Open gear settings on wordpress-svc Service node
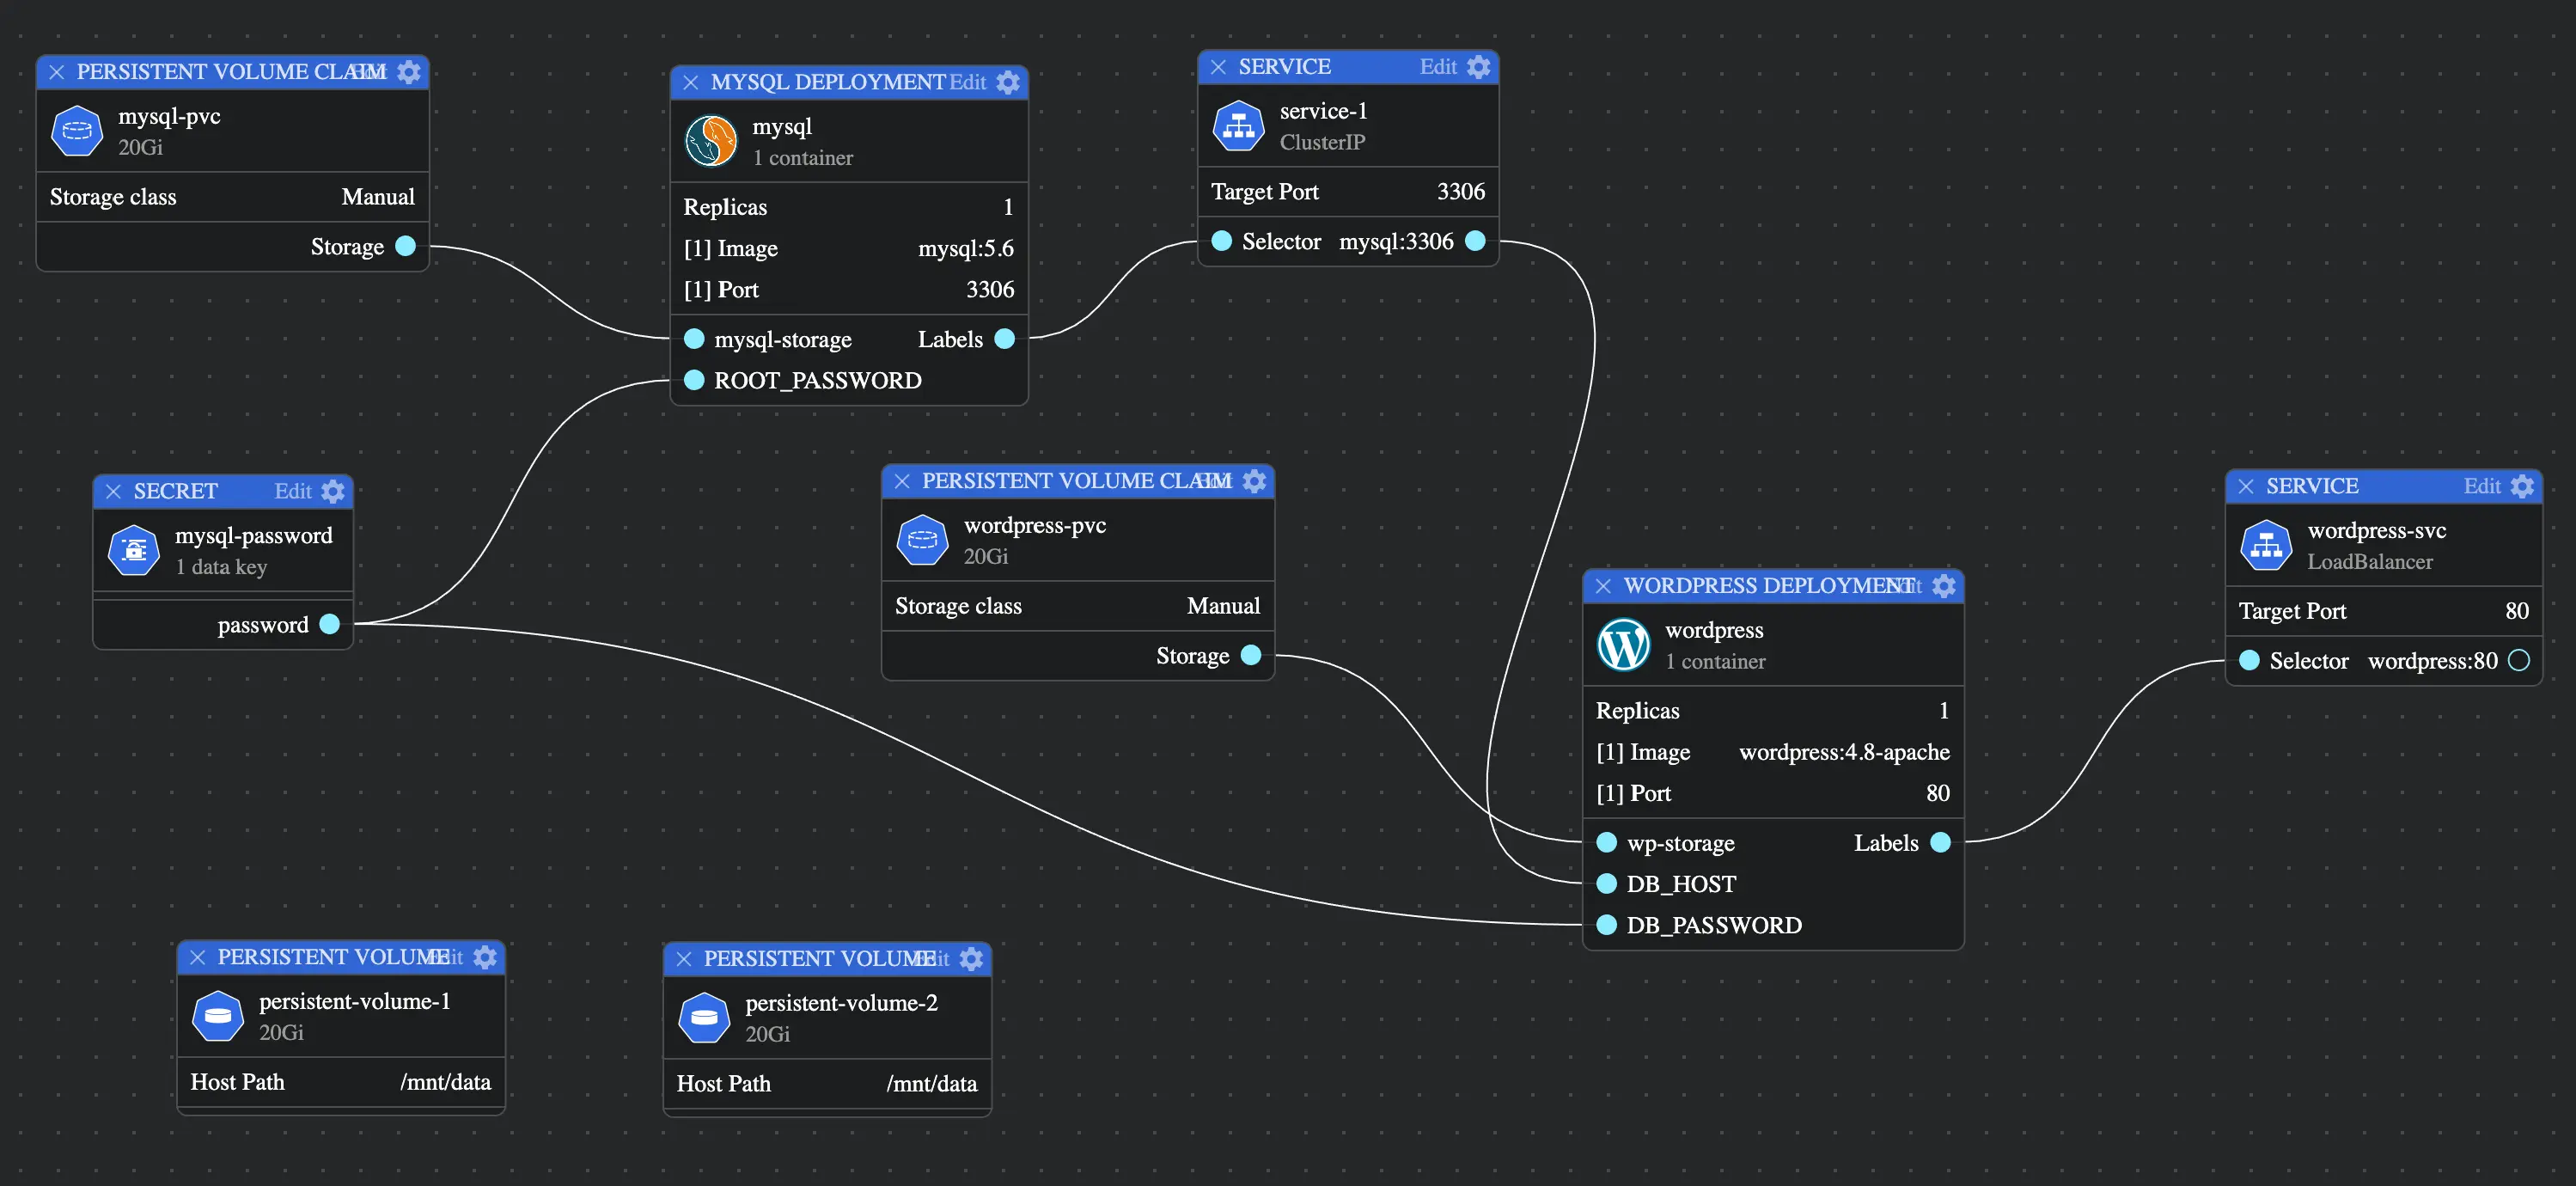 pyautogui.click(x=2522, y=486)
